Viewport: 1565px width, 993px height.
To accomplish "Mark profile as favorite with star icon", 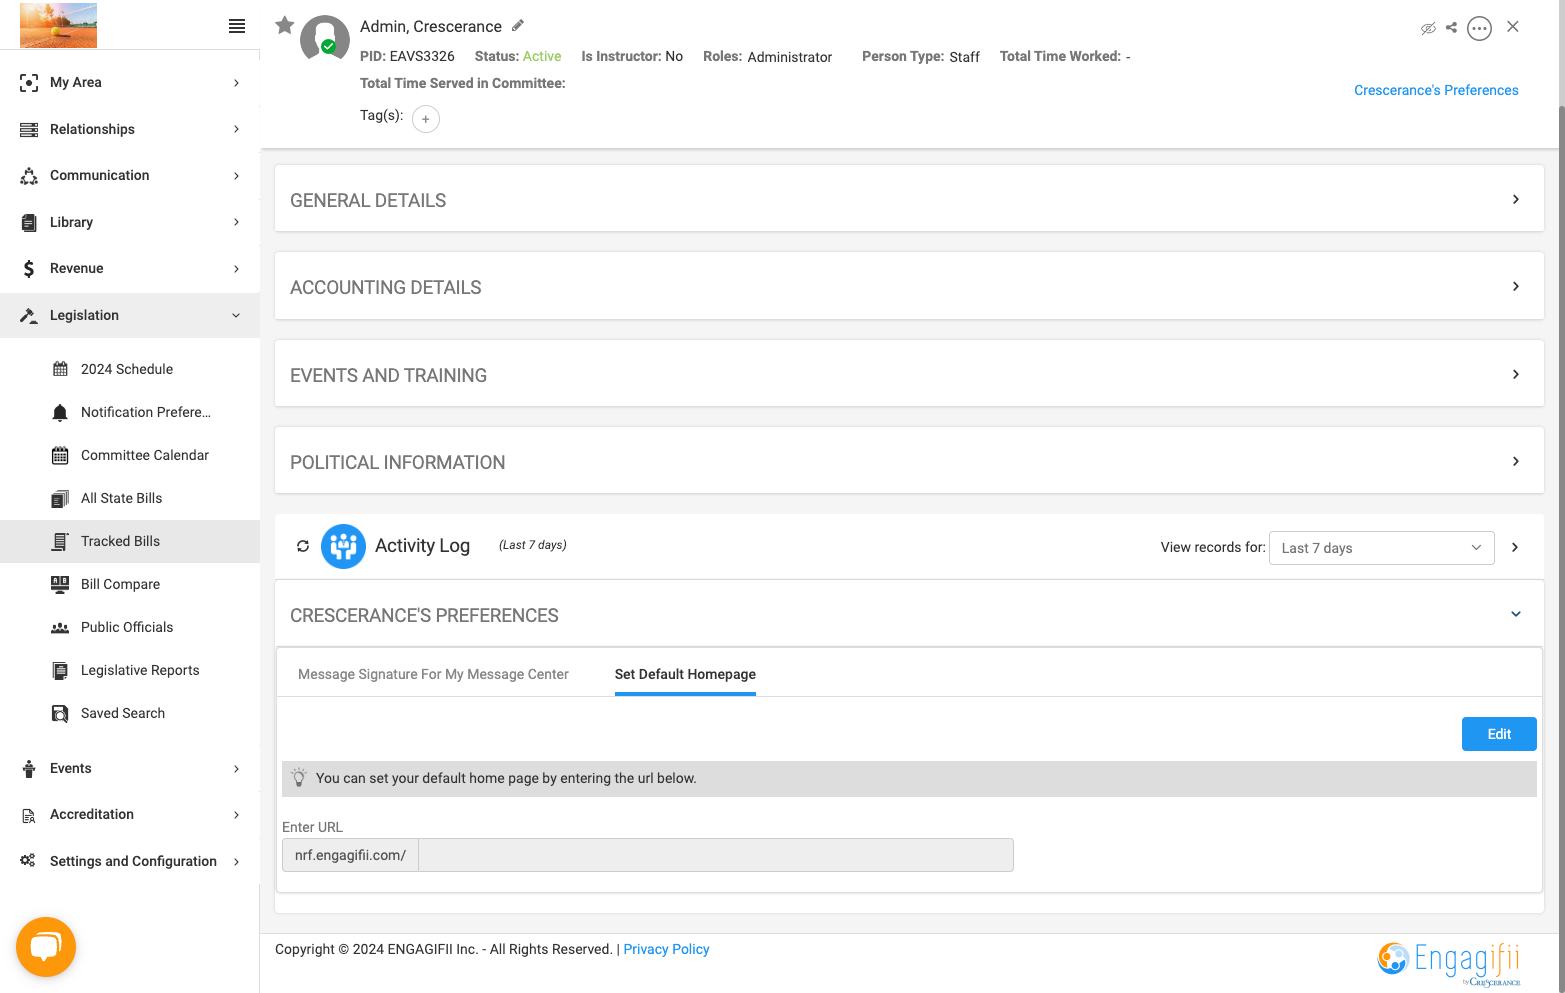I will tap(285, 25).
